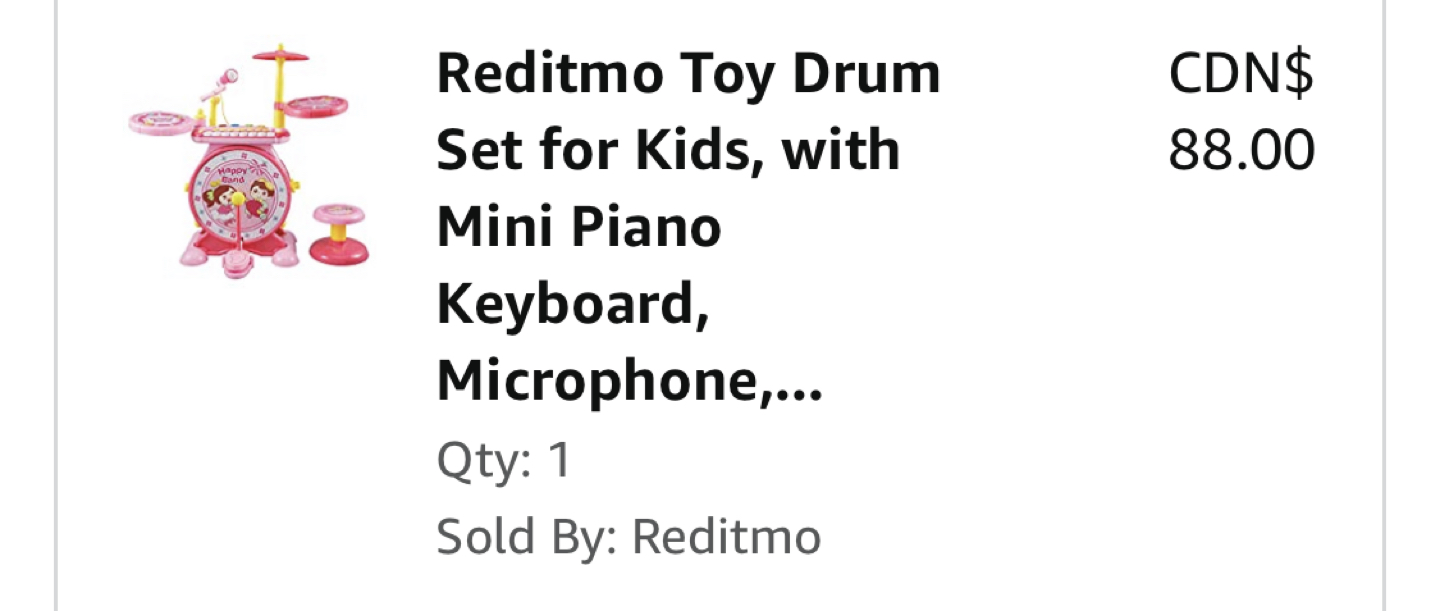Click the right red drum pad in the photo
Viewport: 1440px width, 611px height.
[319, 103]
